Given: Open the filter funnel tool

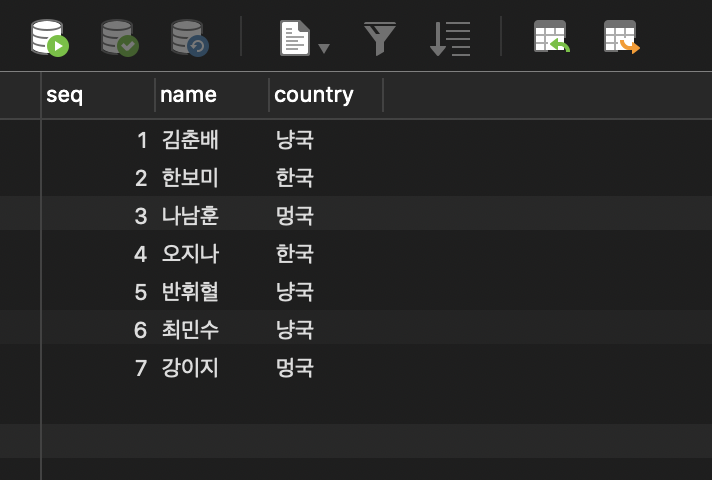Looking at the screenshot, I should [380, 39].
